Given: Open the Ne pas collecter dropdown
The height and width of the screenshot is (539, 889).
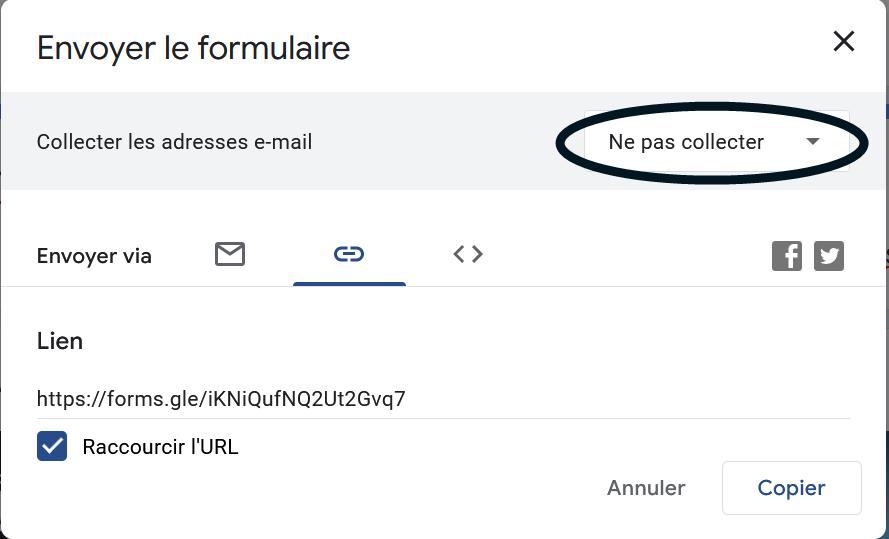Looking at the screenshot, I should click(686, 142).
